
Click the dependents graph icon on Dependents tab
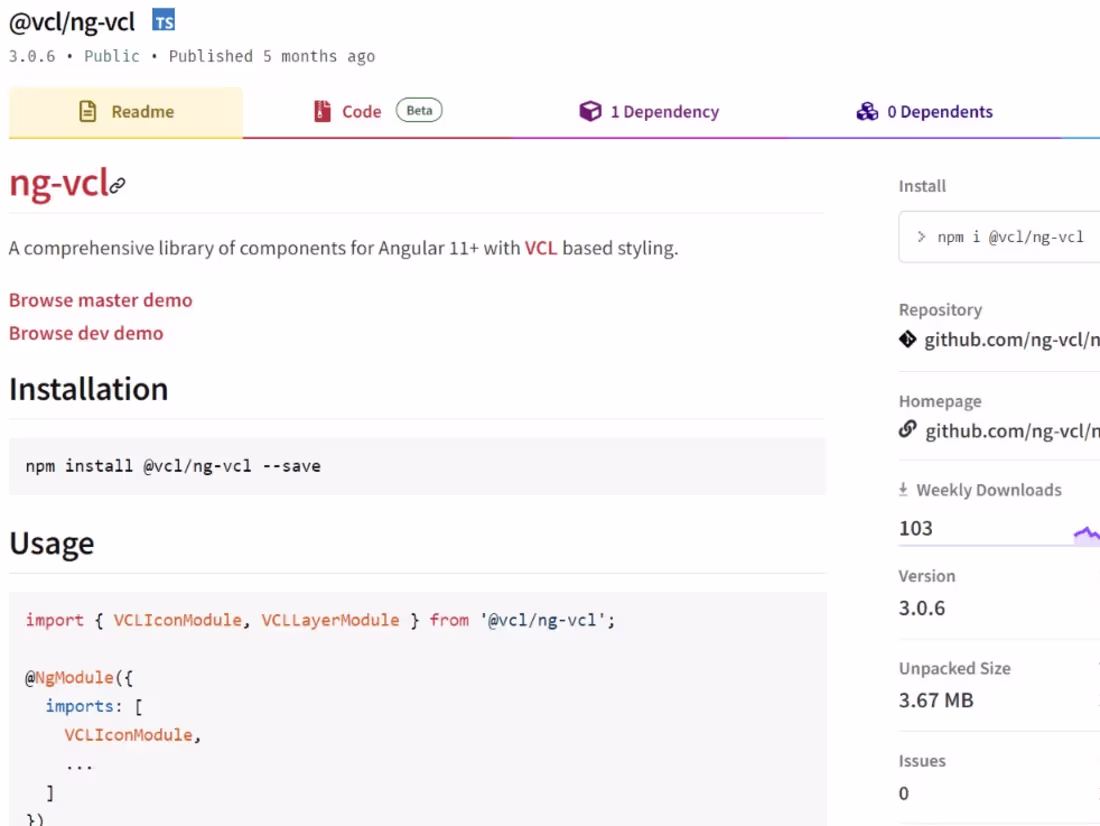pos(868,111)
